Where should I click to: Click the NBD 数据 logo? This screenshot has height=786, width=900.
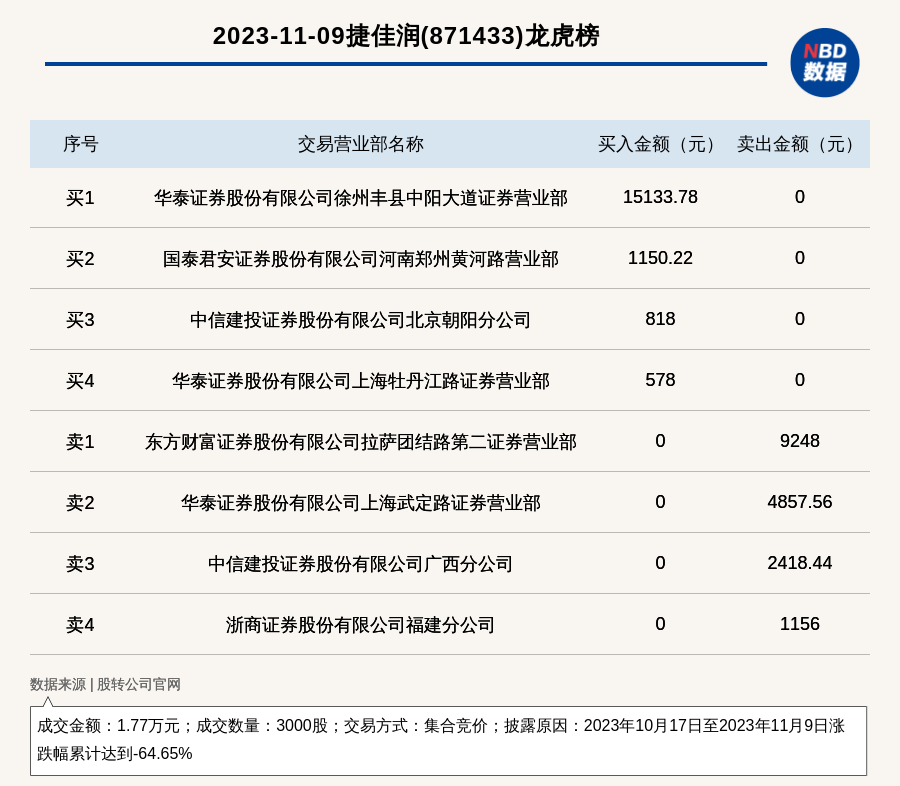click(x=824, y=63)
